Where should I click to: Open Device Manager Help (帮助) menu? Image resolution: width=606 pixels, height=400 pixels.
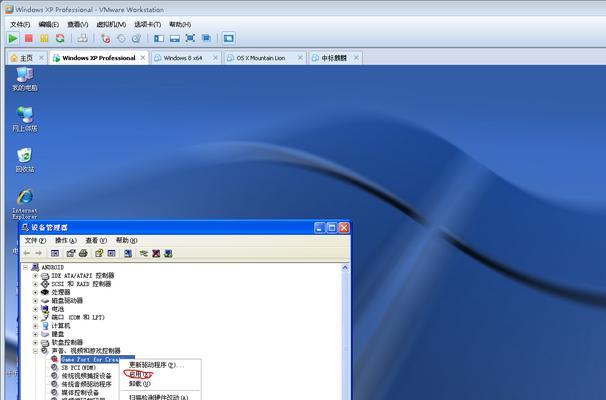pos(126,240)
